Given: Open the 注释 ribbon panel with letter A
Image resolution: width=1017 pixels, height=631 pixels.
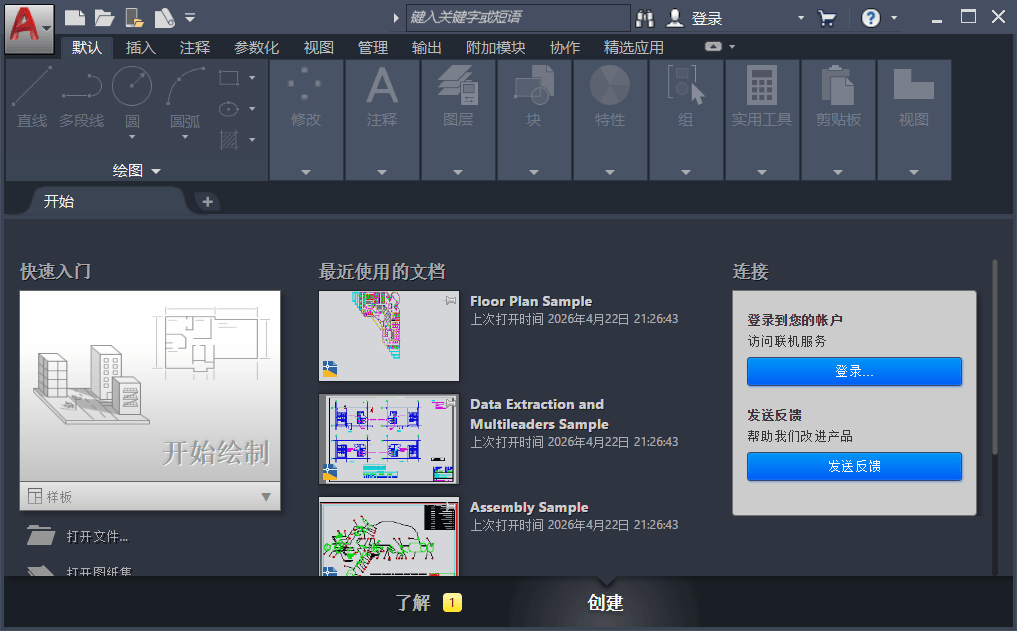Looking at the screenshot, I should point(382,120).
